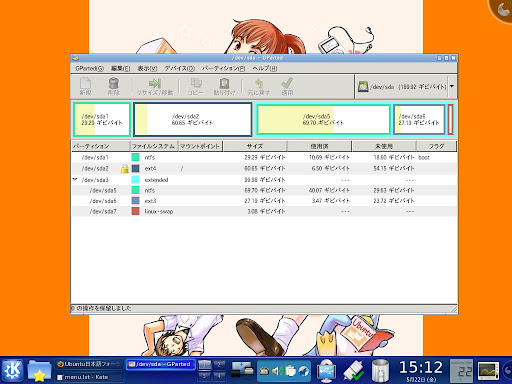Sort by フラグ (flags) column header

pyautogui.click(x=436, y=146)
